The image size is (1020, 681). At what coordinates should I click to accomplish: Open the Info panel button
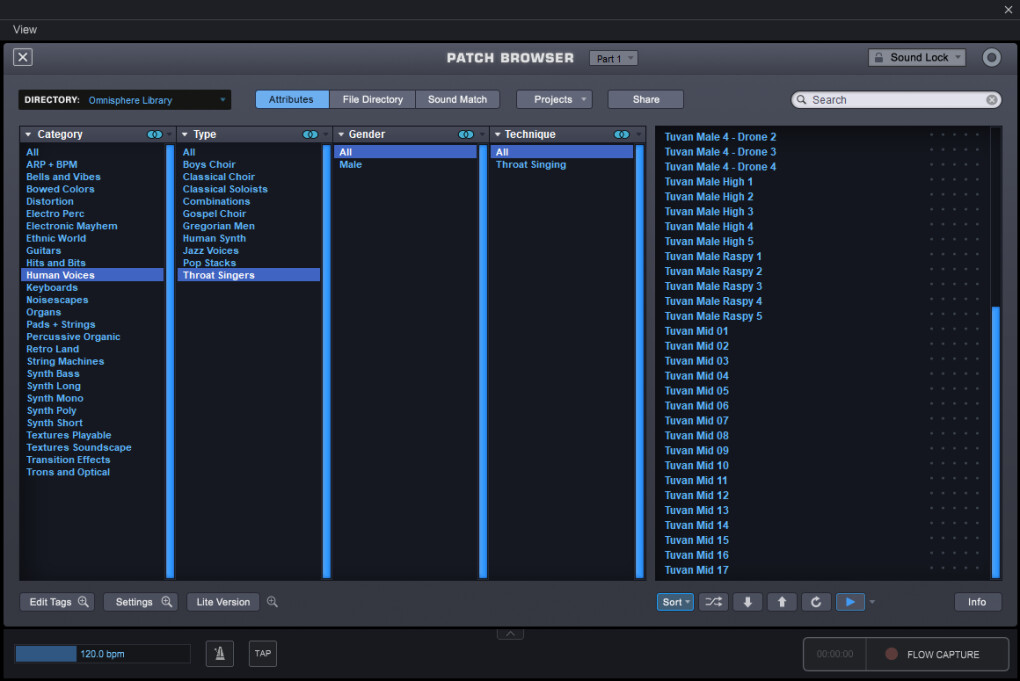(977, 602)
